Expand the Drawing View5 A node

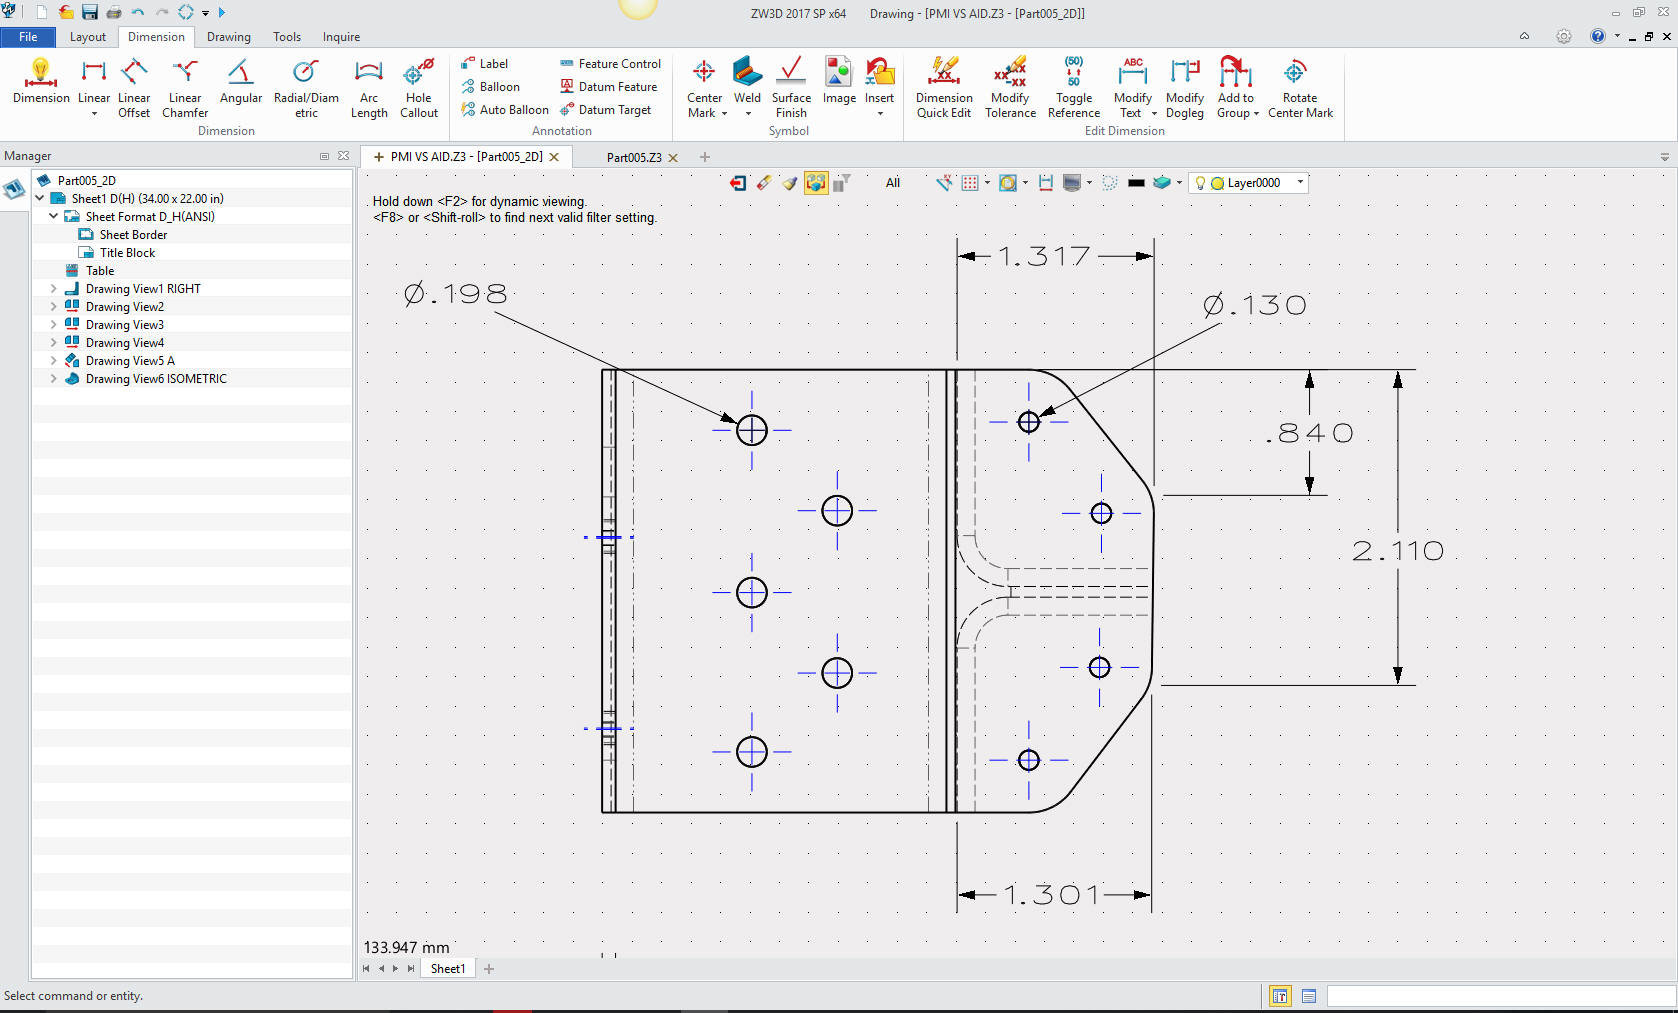(54, 361)
